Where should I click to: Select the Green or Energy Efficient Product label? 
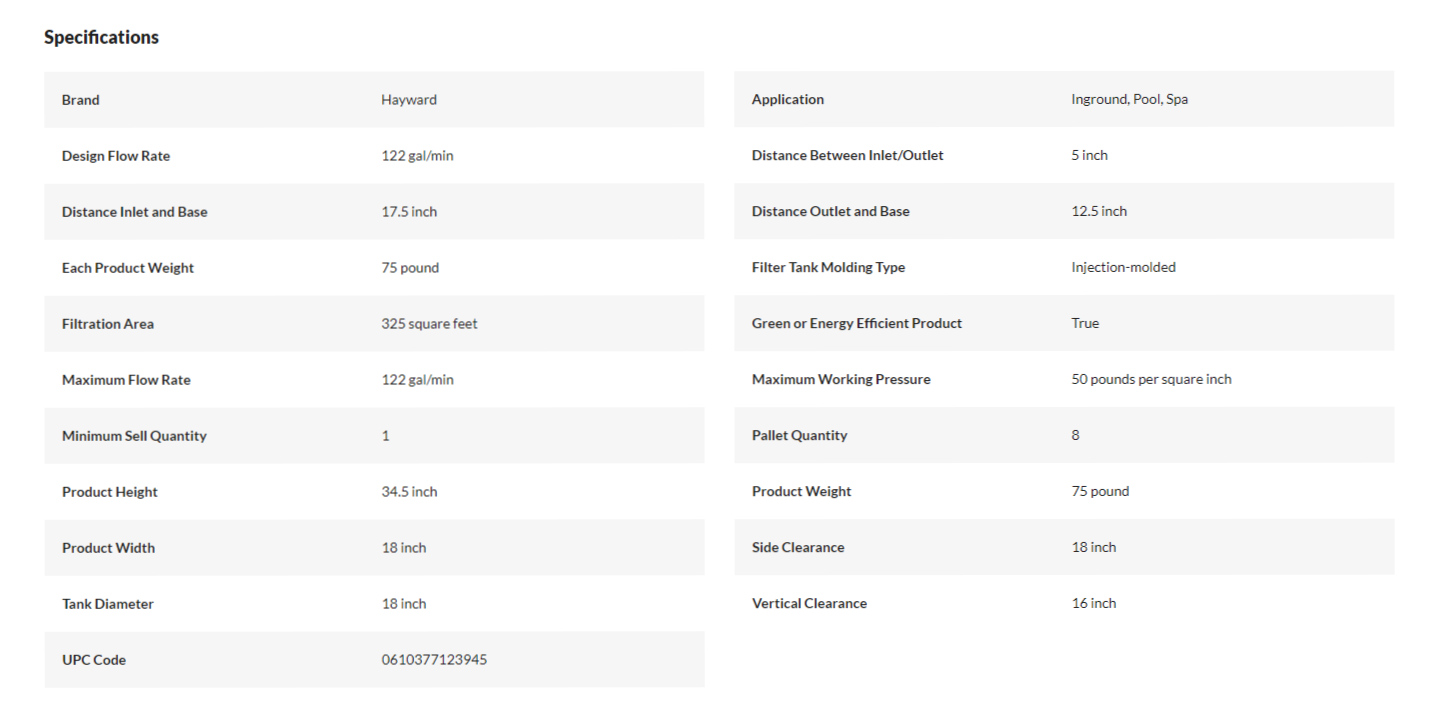(857, 324)
